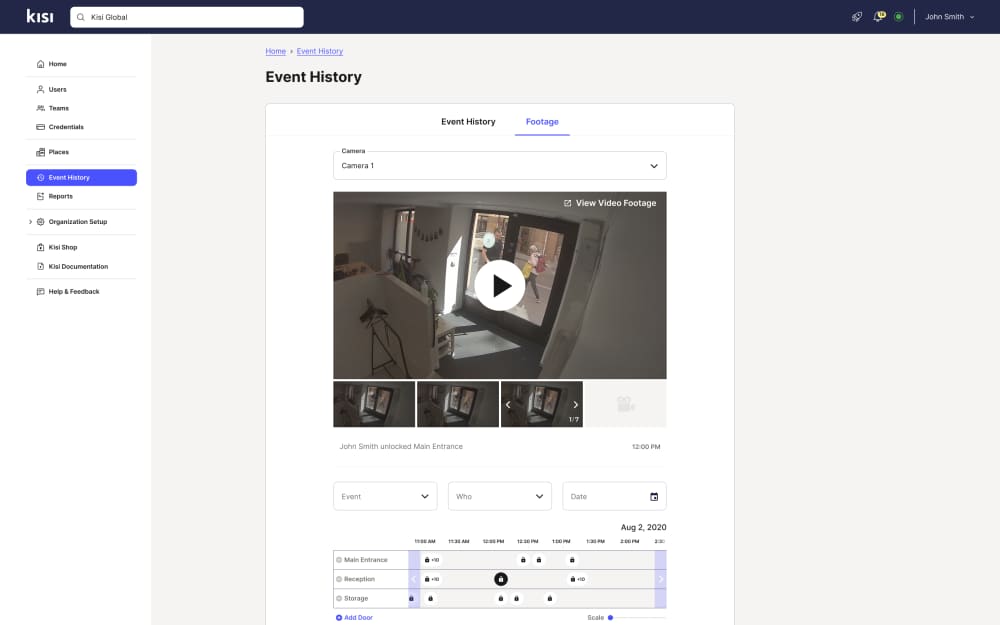Play the camera video

pos(499,285)
